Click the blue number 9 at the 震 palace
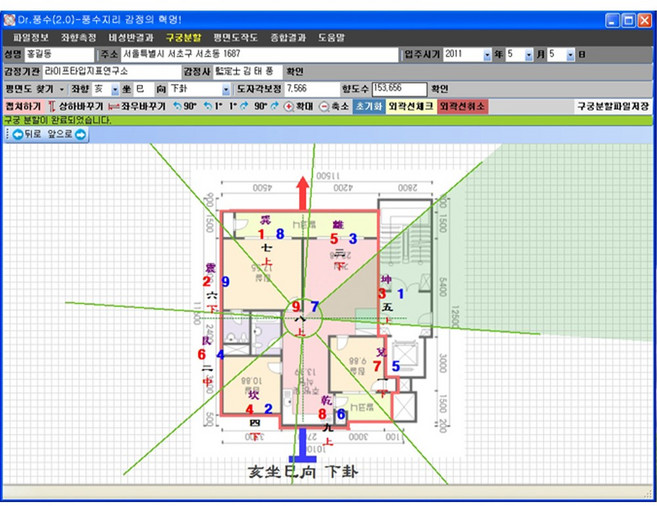 (x=225, y=281)
